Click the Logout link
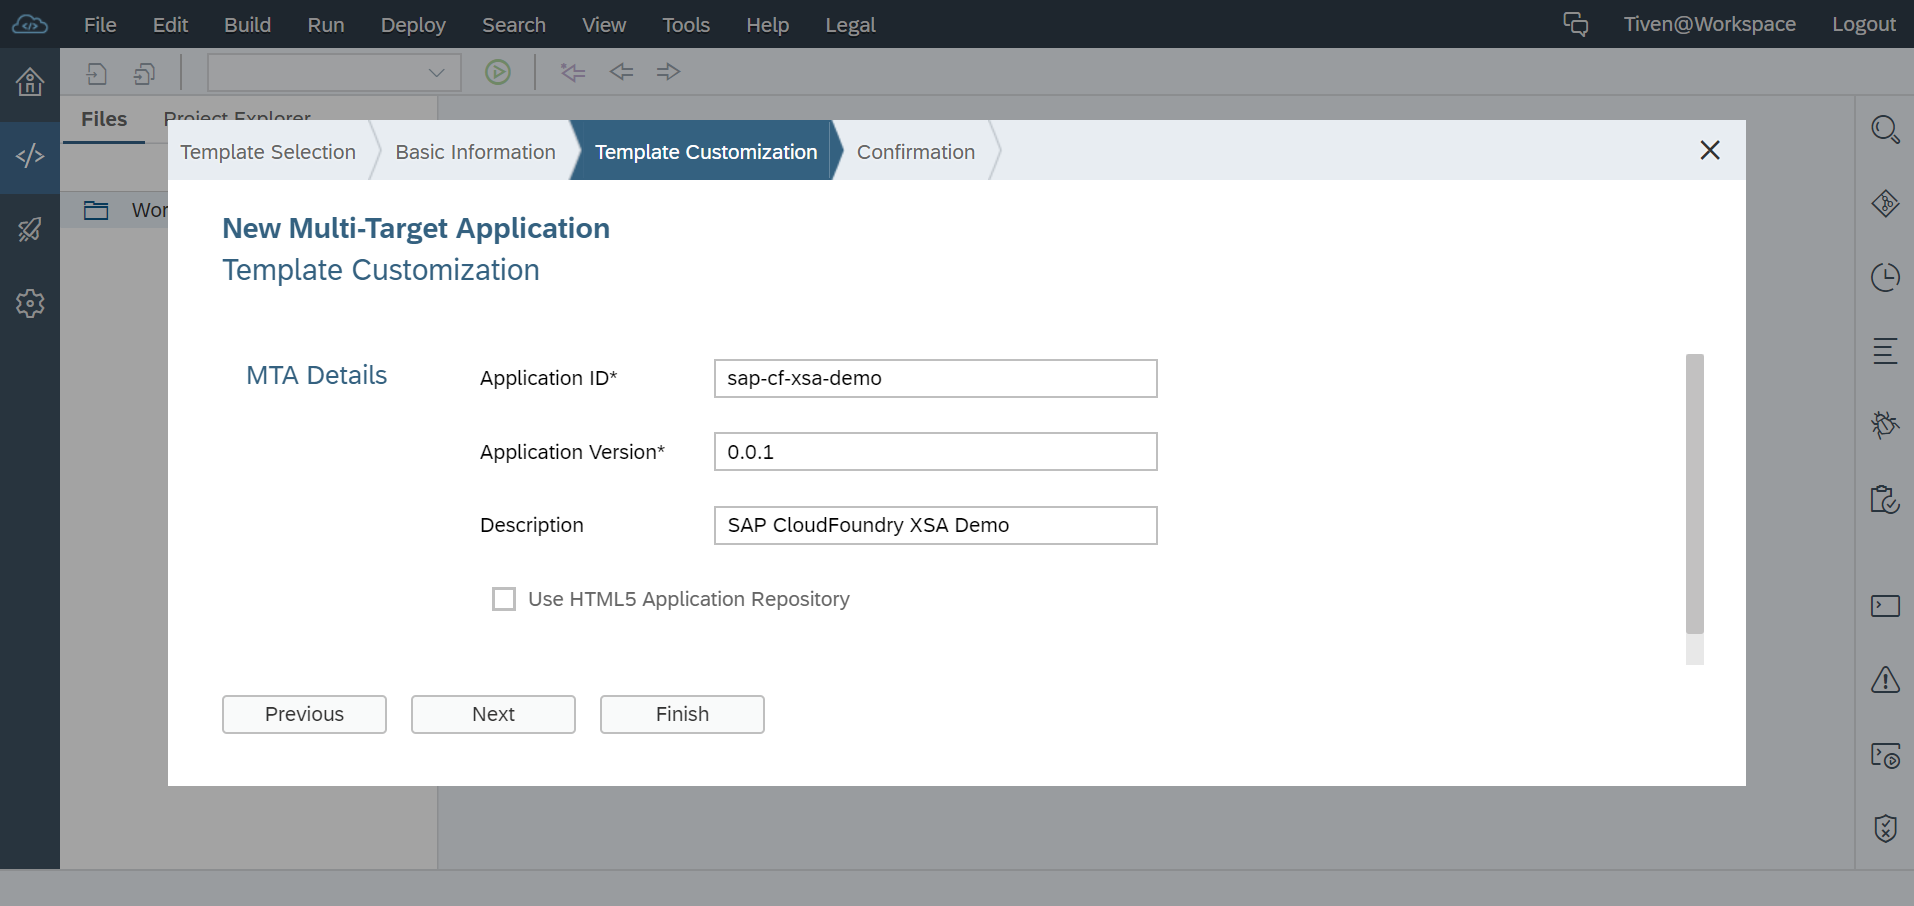Image resolution: width=1914 pixels, height=906 pixels. [x=1863, y=24]
